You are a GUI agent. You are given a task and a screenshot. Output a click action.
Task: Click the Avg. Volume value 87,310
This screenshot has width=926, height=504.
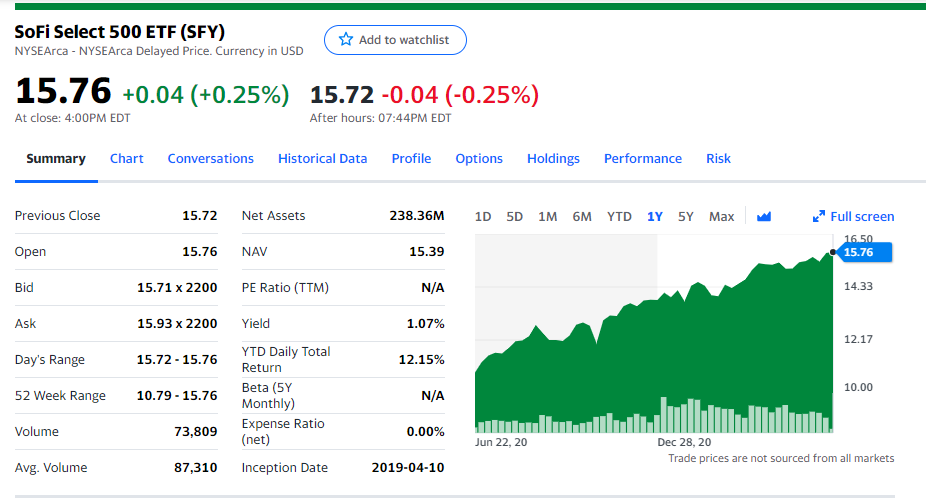(x=195, y=468)
